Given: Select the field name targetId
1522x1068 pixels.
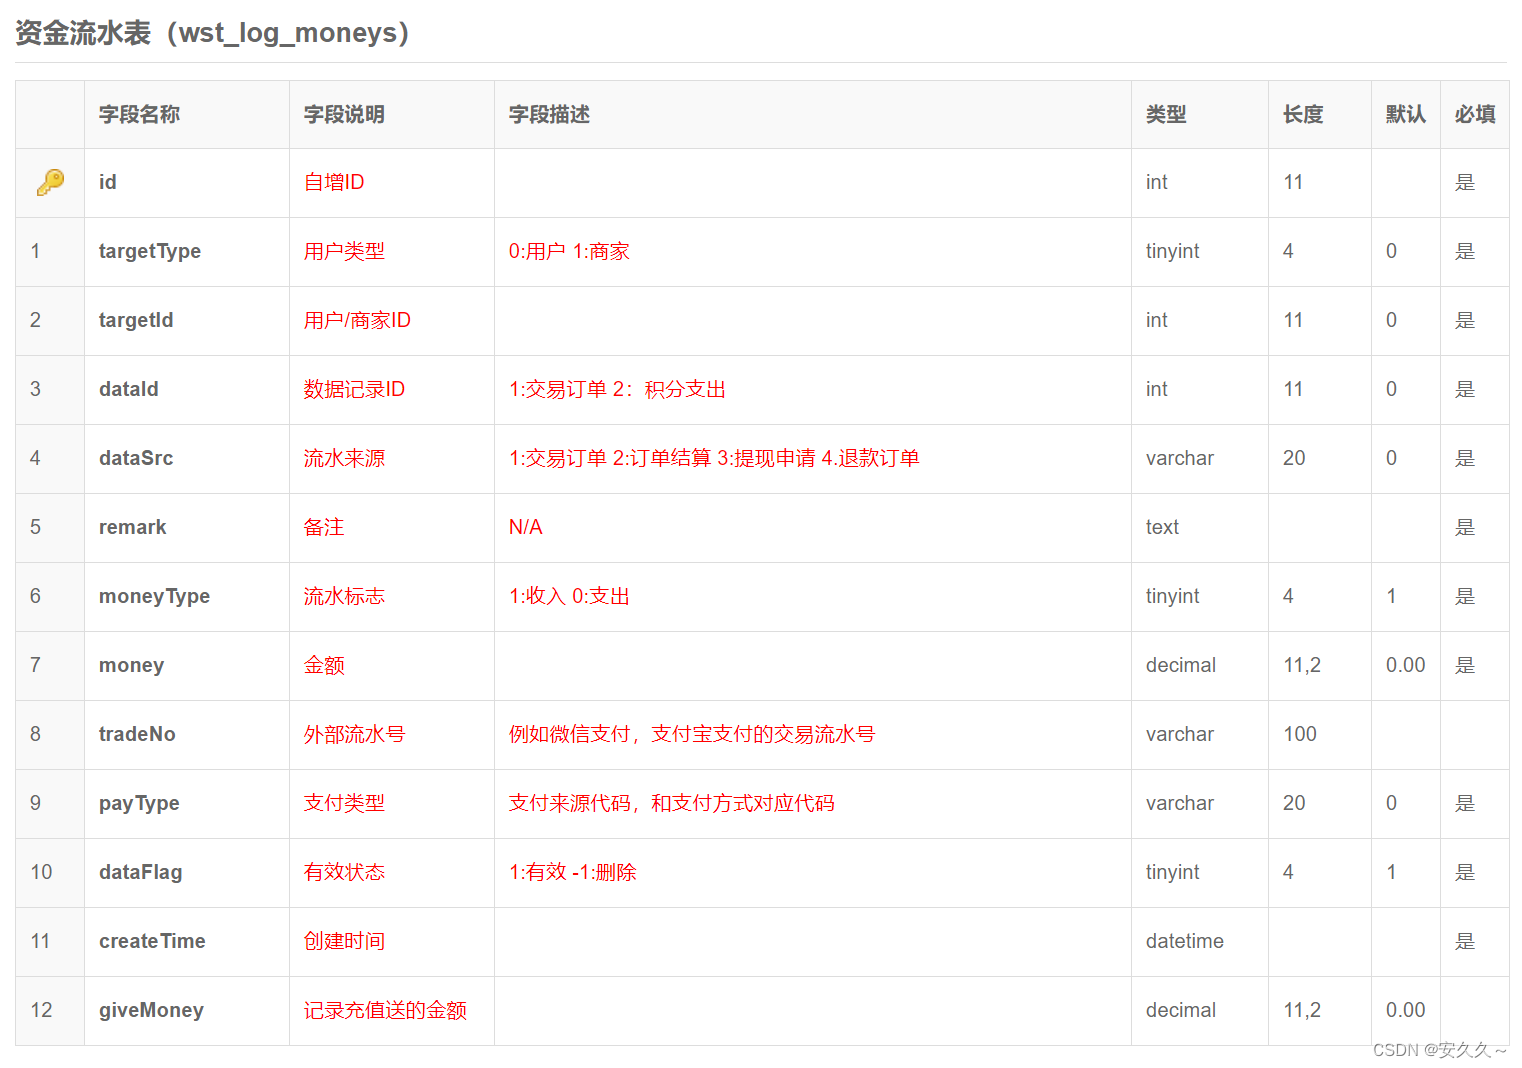Looking at the screenshot, I should [x=136, y=320].
